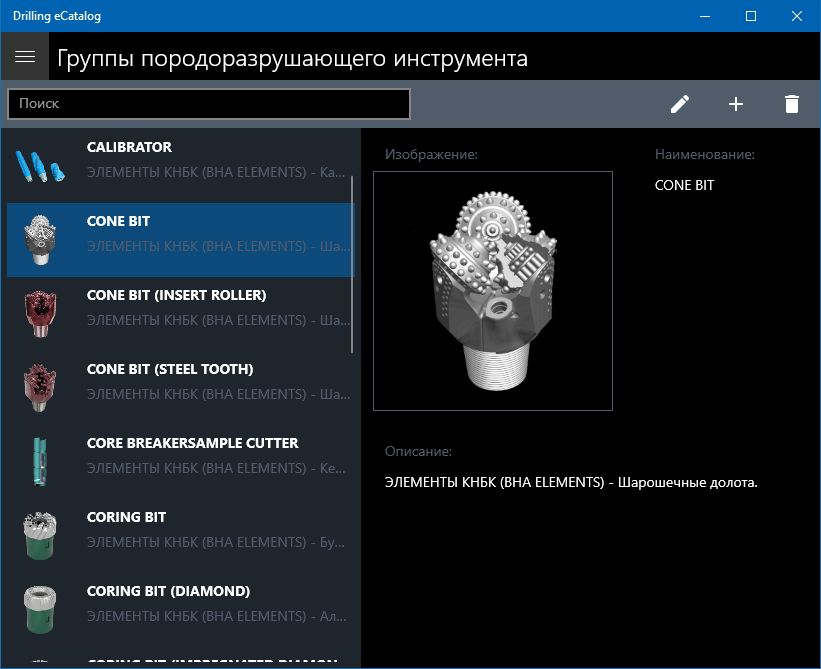Select the CALIBRATOR list item
This screenshot has height=669, width=821.
(181, 166)
